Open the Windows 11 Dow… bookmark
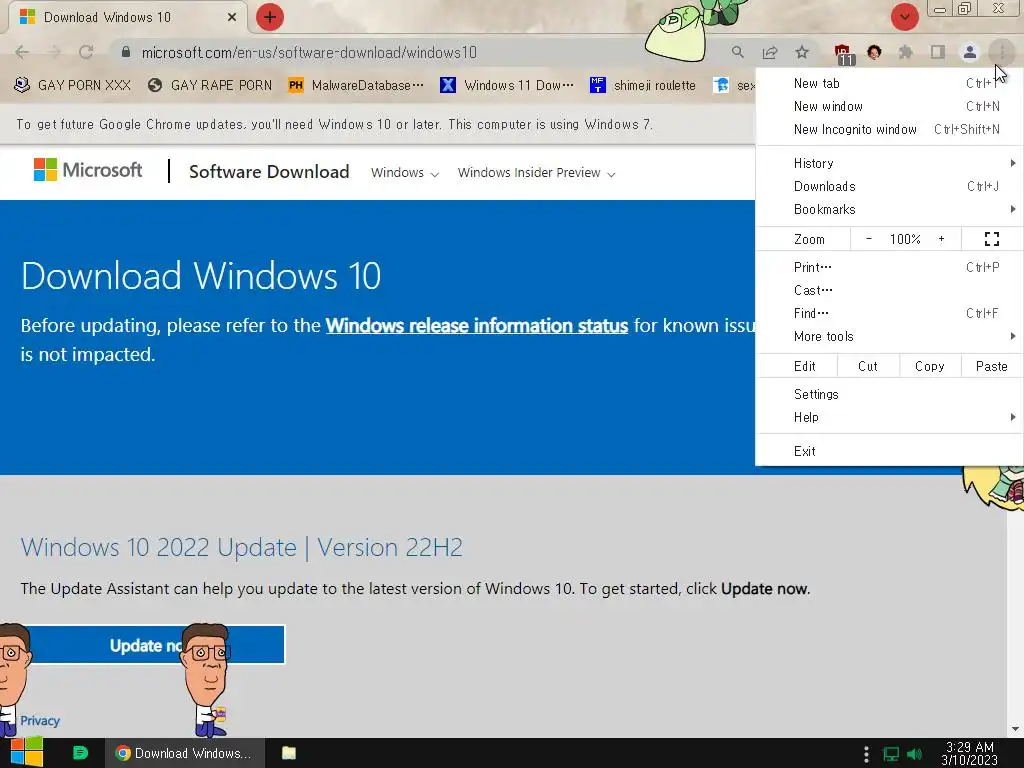Image resolution: width=1024 pixels, height=768 pixels. click(x=507, y=85)
